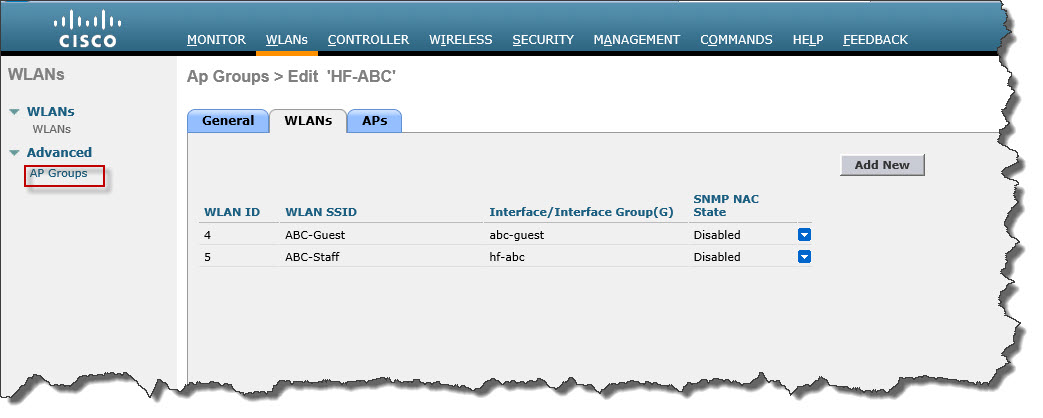Click the WLAN ID column header

pyautogui.click(x=231, y=212)
